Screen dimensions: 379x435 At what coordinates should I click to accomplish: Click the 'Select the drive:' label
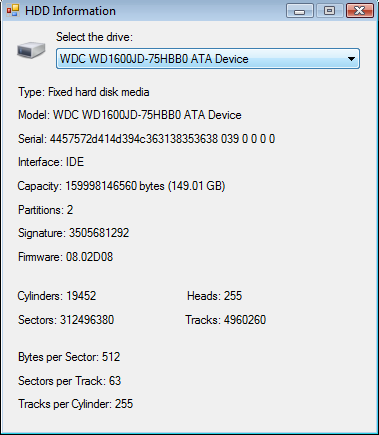click(x=94, y=37)
